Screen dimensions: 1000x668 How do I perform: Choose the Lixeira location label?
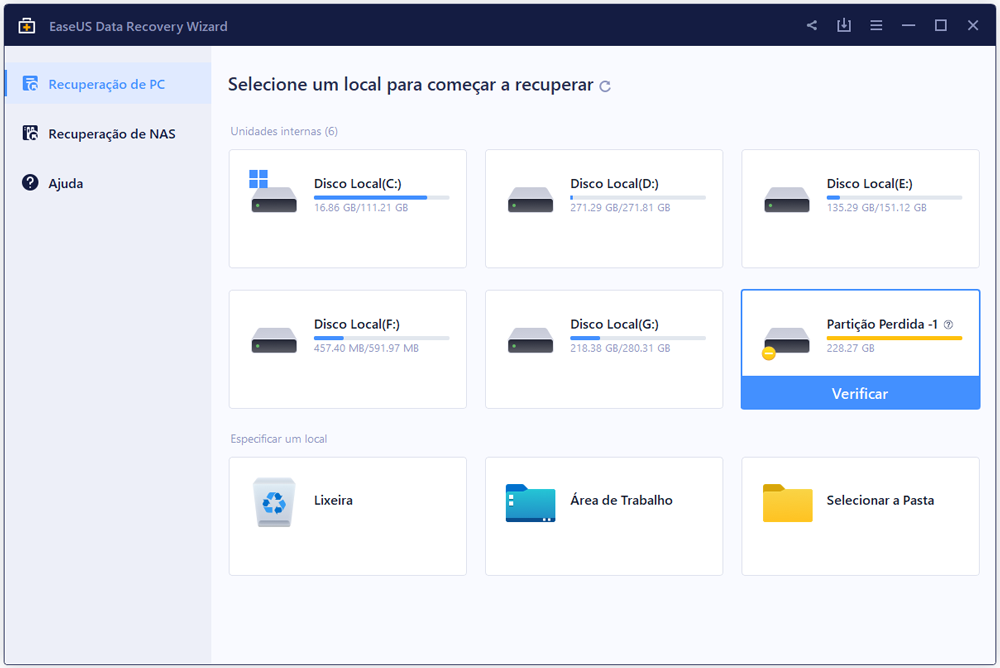click(x=333, y=500)
